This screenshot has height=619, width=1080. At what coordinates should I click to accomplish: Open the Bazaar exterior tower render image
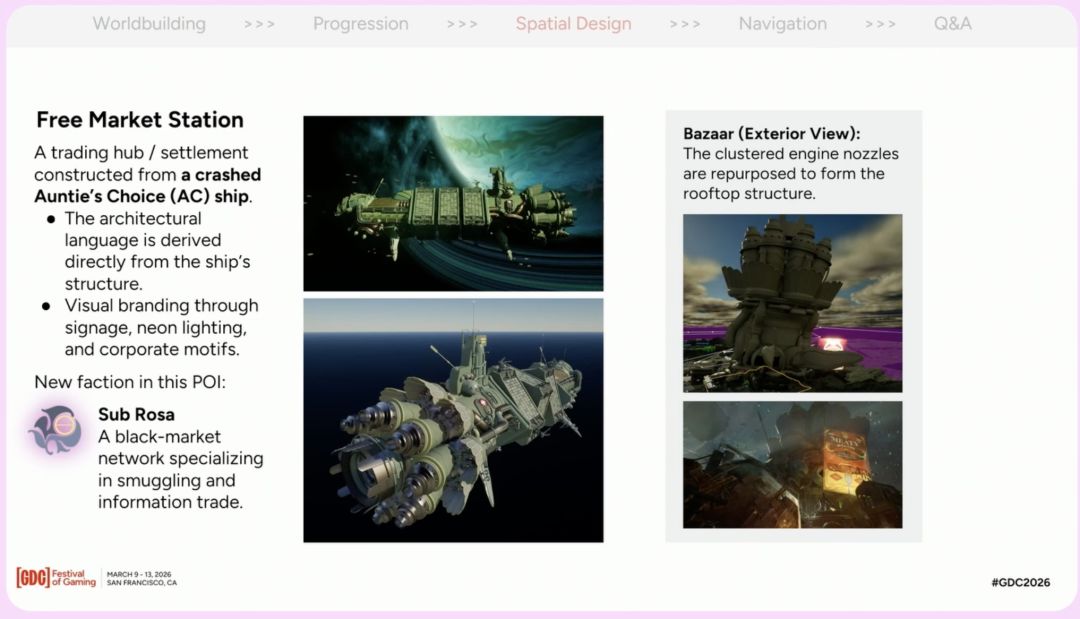tap(792, 303)
